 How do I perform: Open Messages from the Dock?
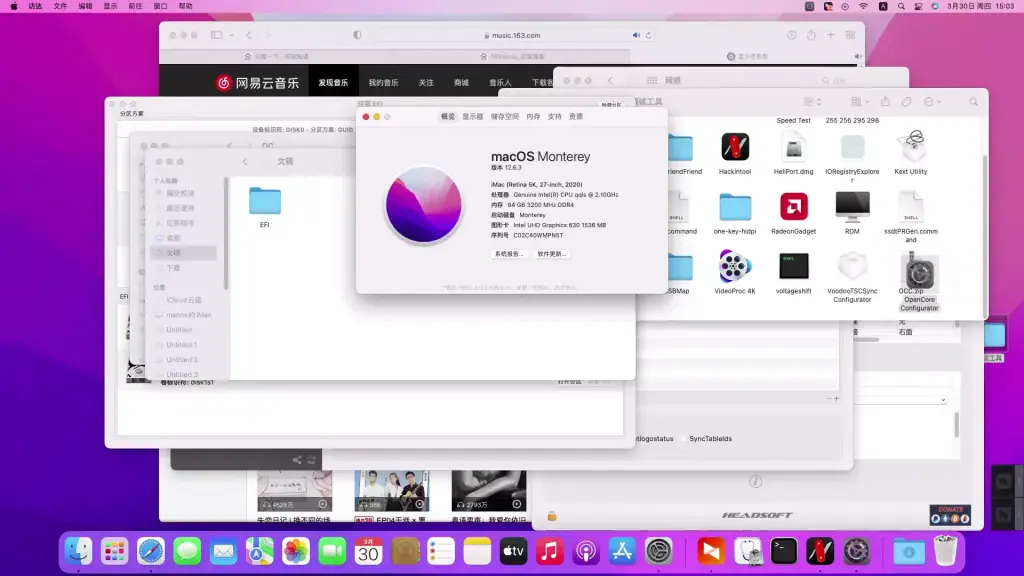pyautogui.click(x=187, y=551)
